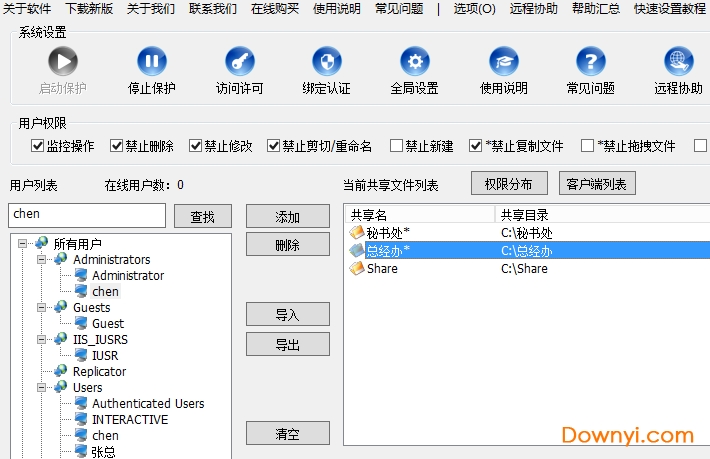Open the 选项(O) menu
The width and height of the screenshot is (710, 459).
pos(474,9)
